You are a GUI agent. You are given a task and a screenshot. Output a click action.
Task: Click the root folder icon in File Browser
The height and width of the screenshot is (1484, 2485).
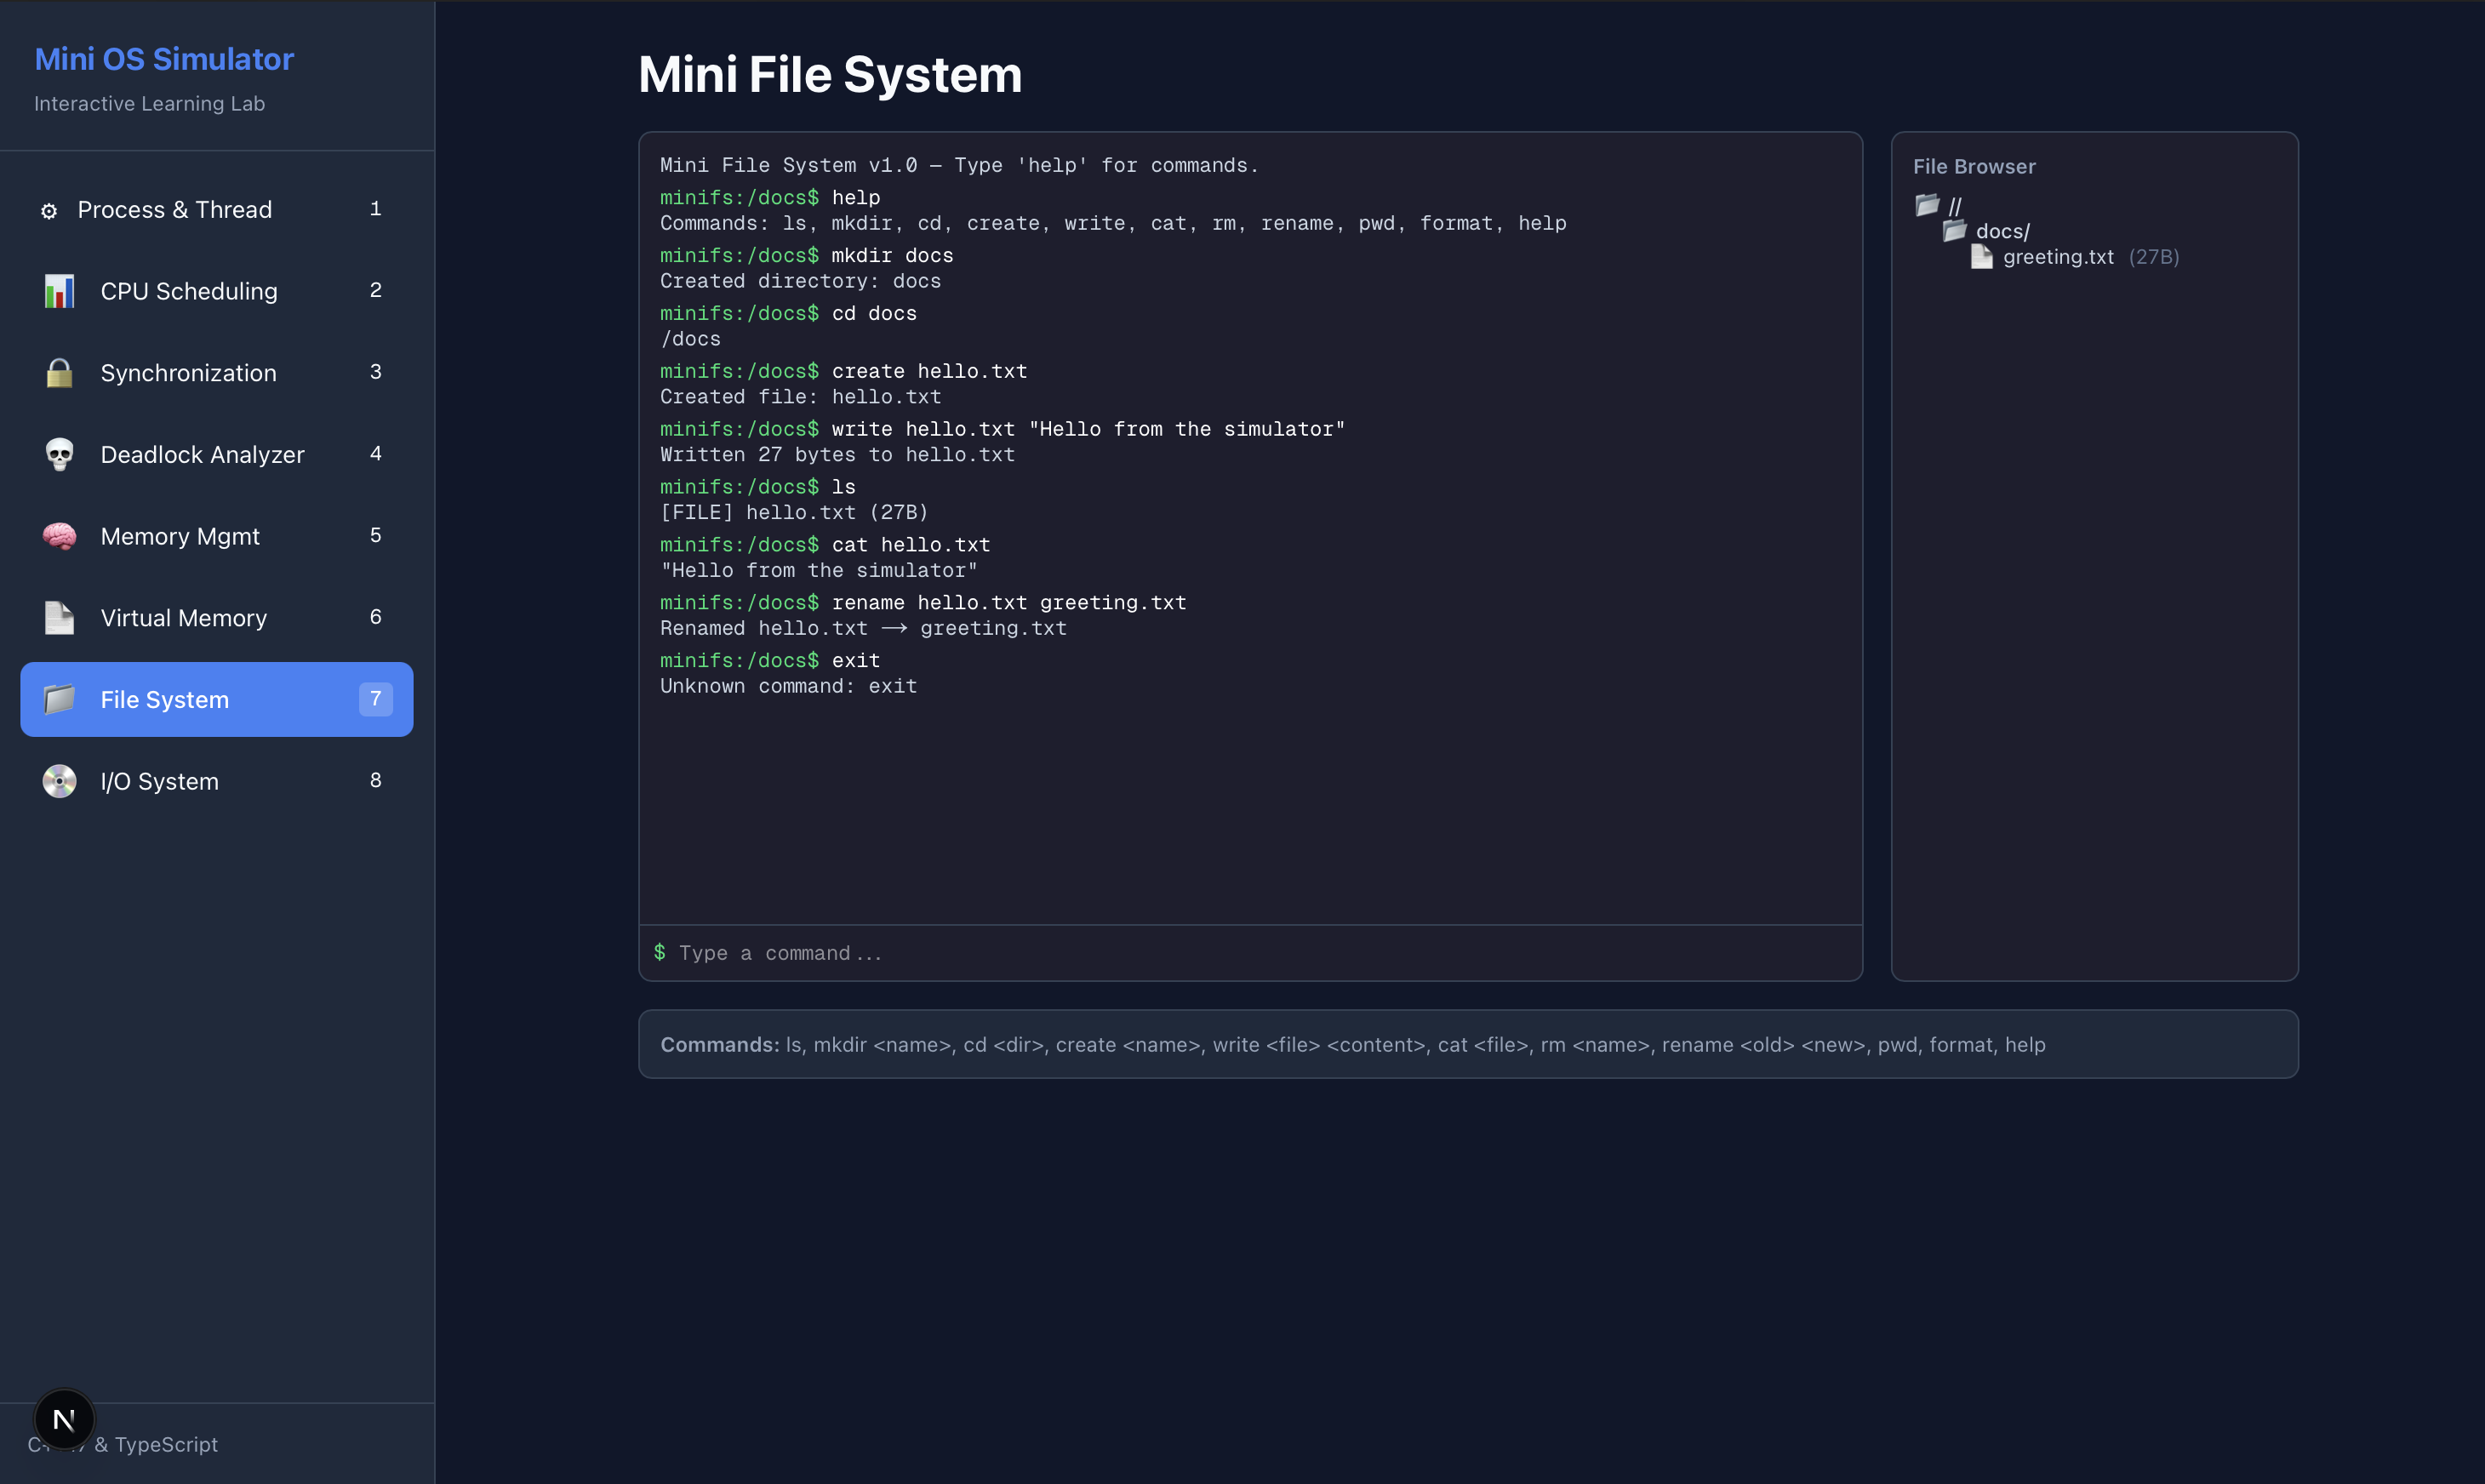coord(1927,205)
